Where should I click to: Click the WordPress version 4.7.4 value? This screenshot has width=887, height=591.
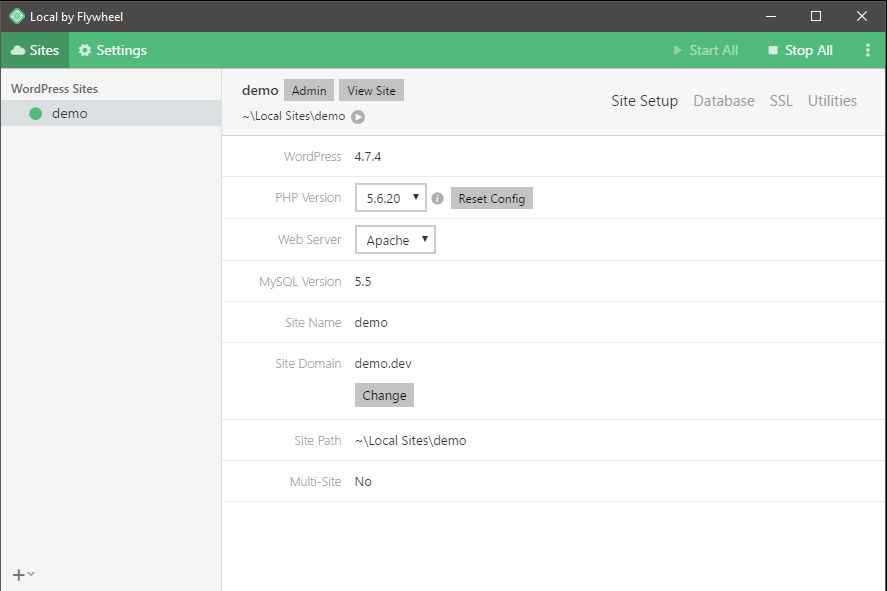pyautogui.click(x=368, y=157)
